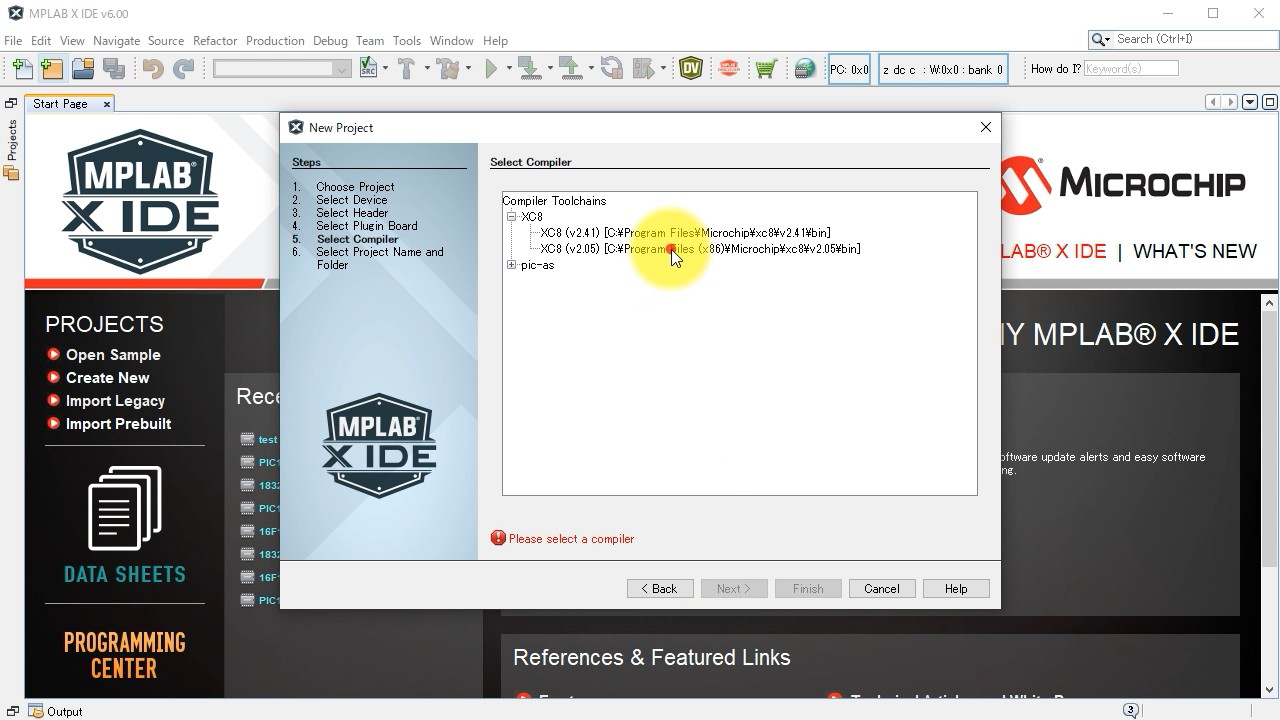The height and width of the screenshot is (720, 1280).
Task: Click the restore window group icon
Action: pos(11,103)
